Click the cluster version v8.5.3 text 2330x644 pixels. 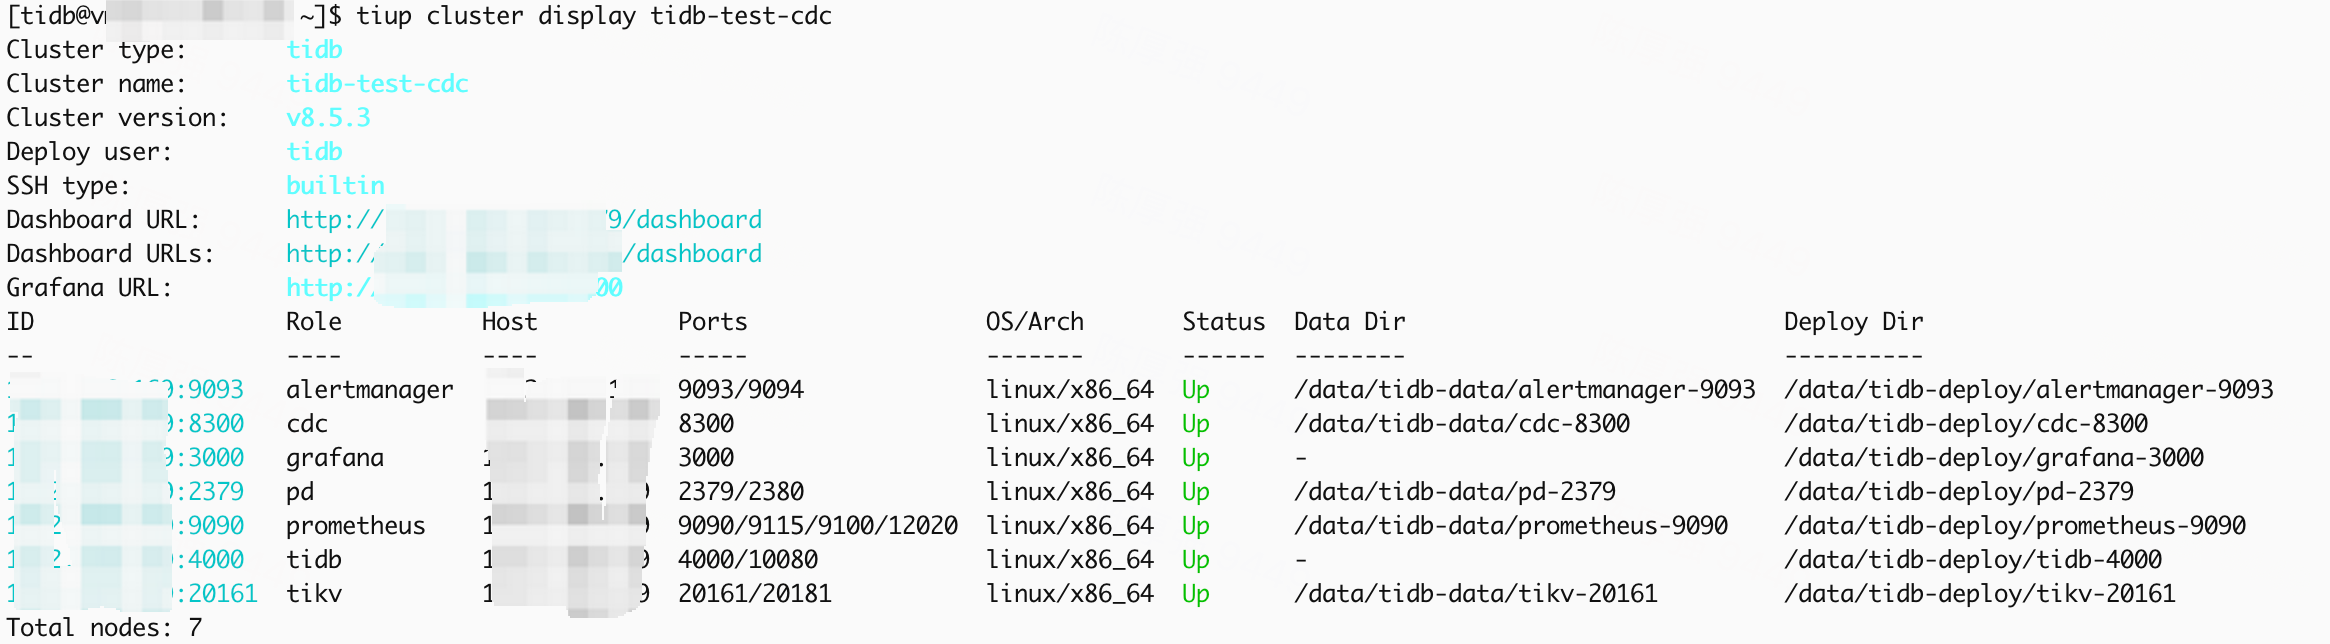328,118
